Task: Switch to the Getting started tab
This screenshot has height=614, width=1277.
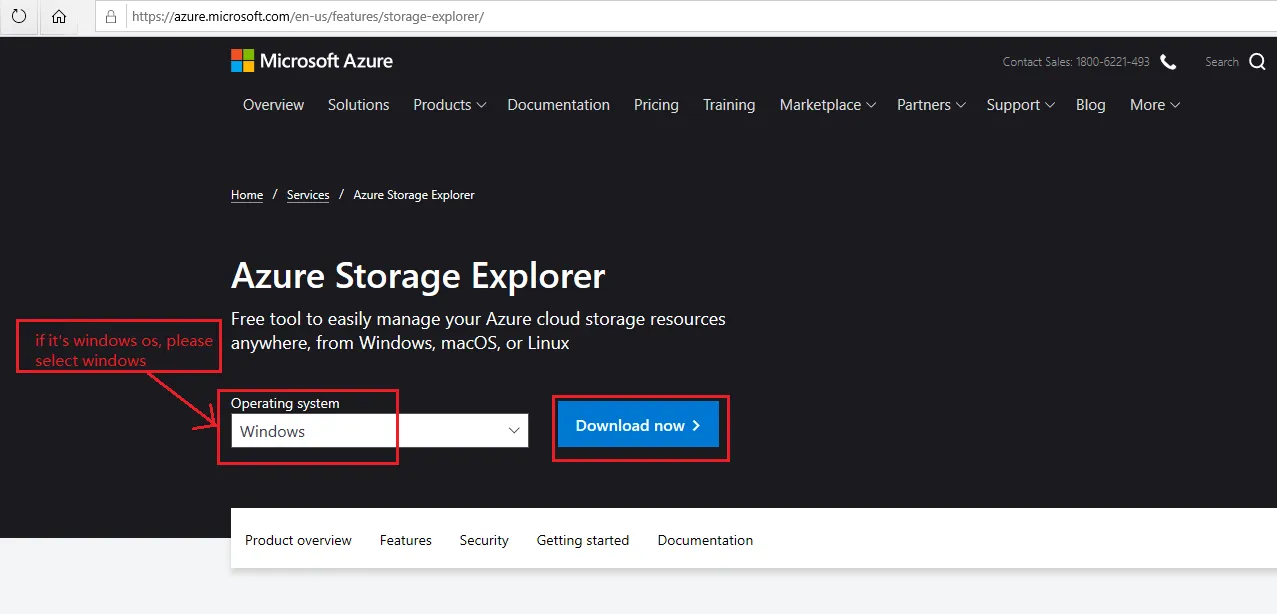Action: (x=583, y=540)
